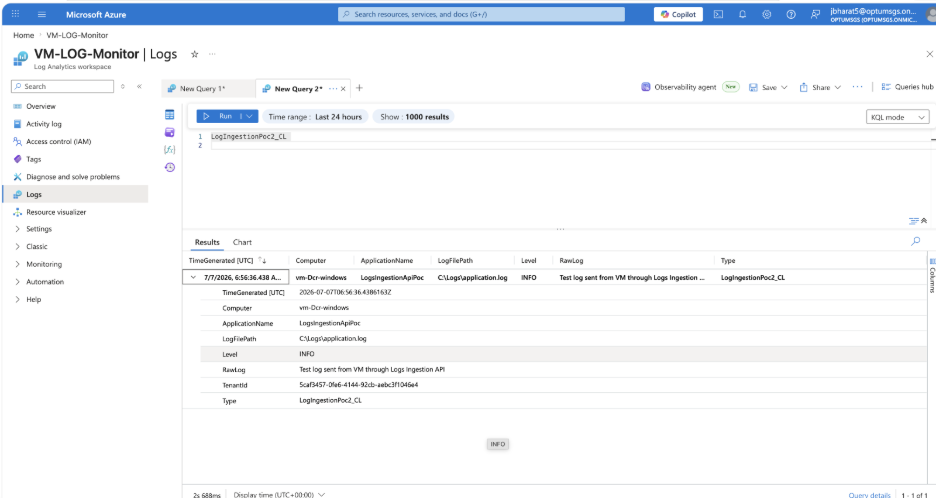Click the left navigation Search box
The image size is (936, 498).
62,87
